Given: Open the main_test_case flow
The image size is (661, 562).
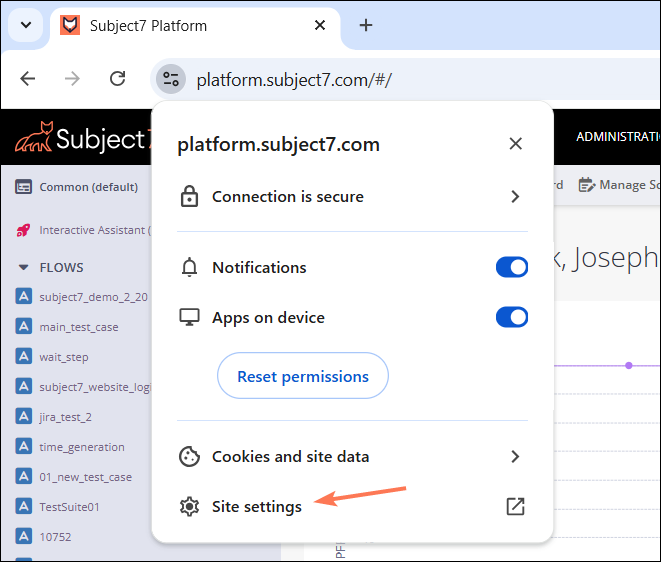Looking at the screenshot, I should (78, 327).
